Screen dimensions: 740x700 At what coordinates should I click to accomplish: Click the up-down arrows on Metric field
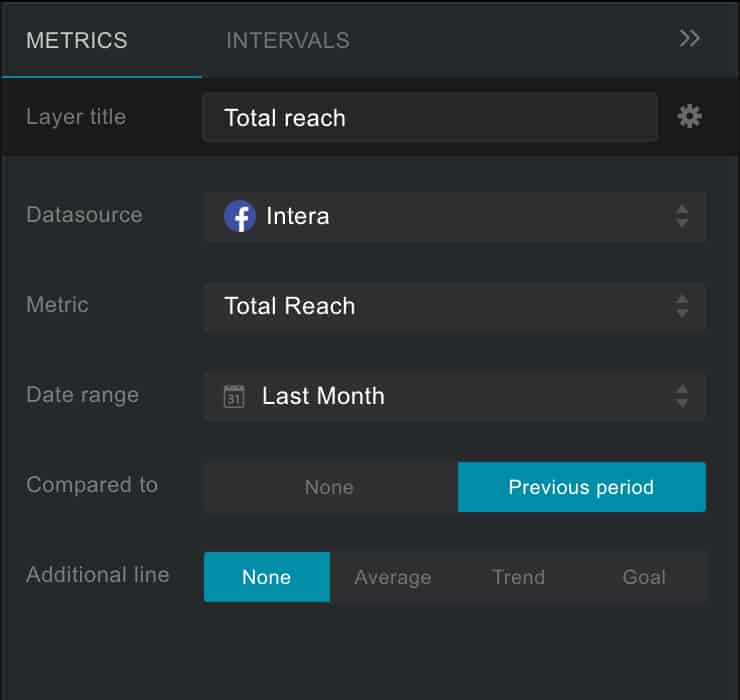[x=681, y=306]
